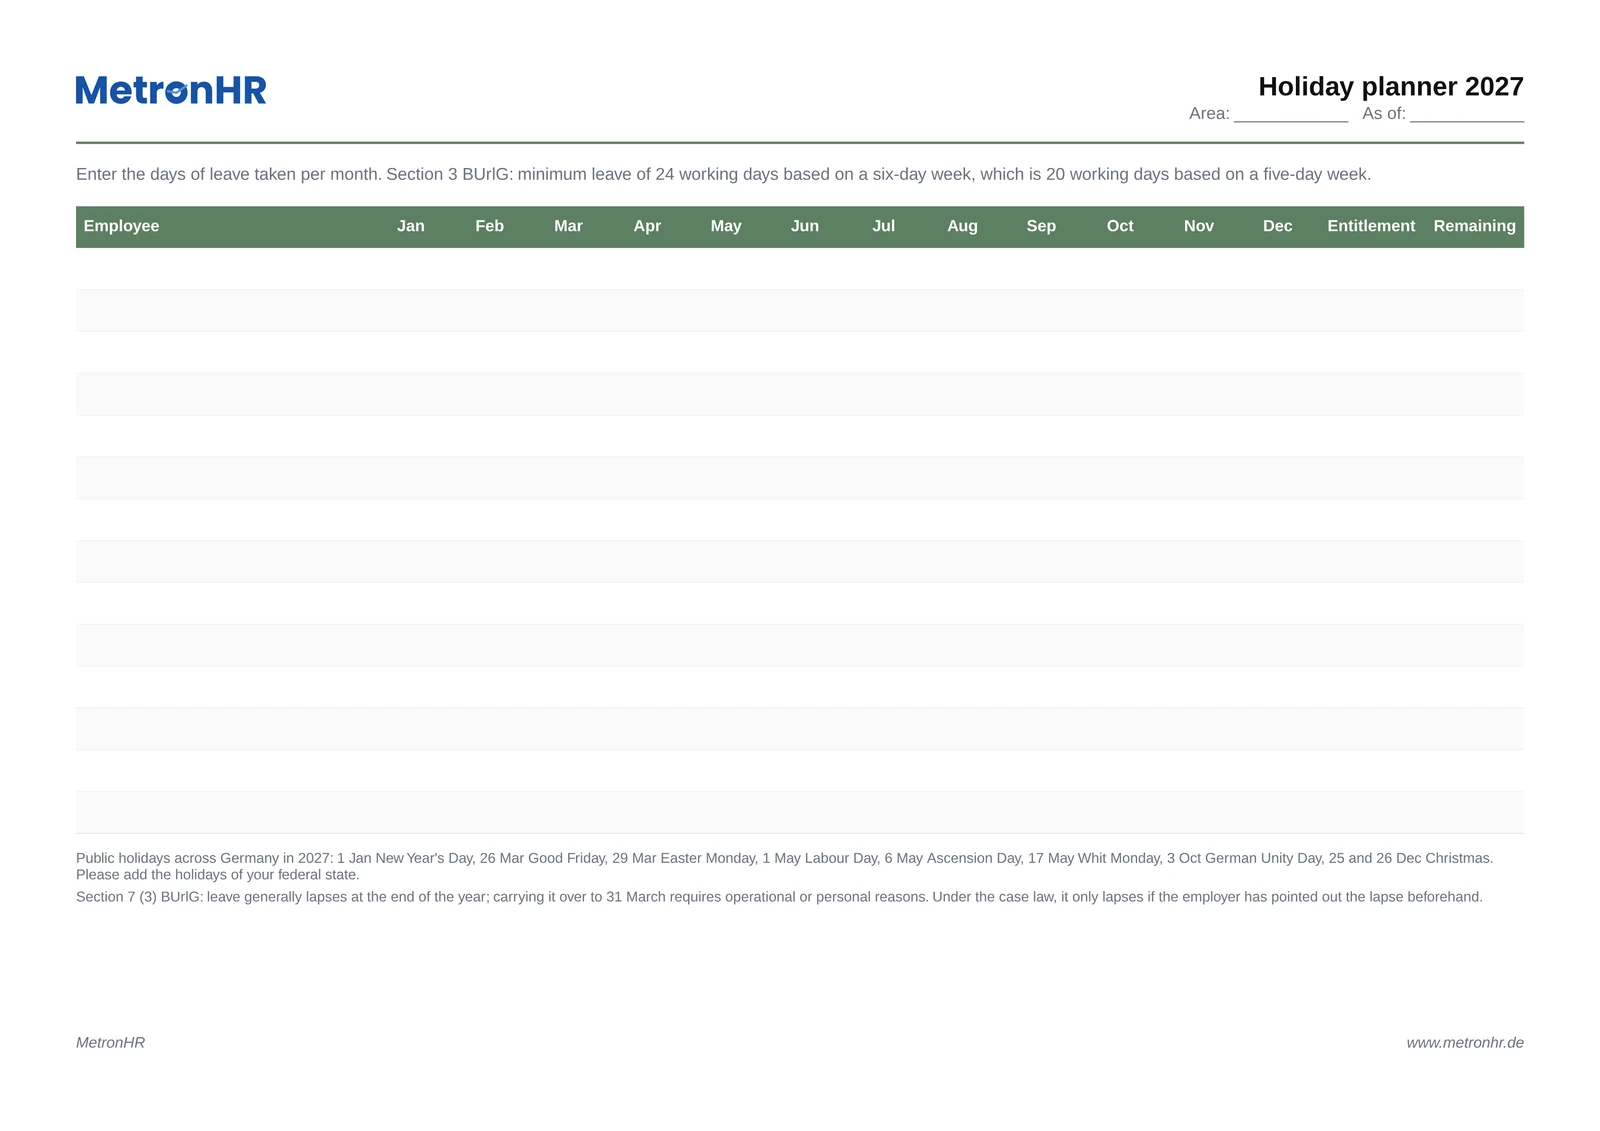Image resolution: width=1600 pixels, height=1131 pixels.
Task: Click the MetronHR logo
Action: click(x=171, y=90)
